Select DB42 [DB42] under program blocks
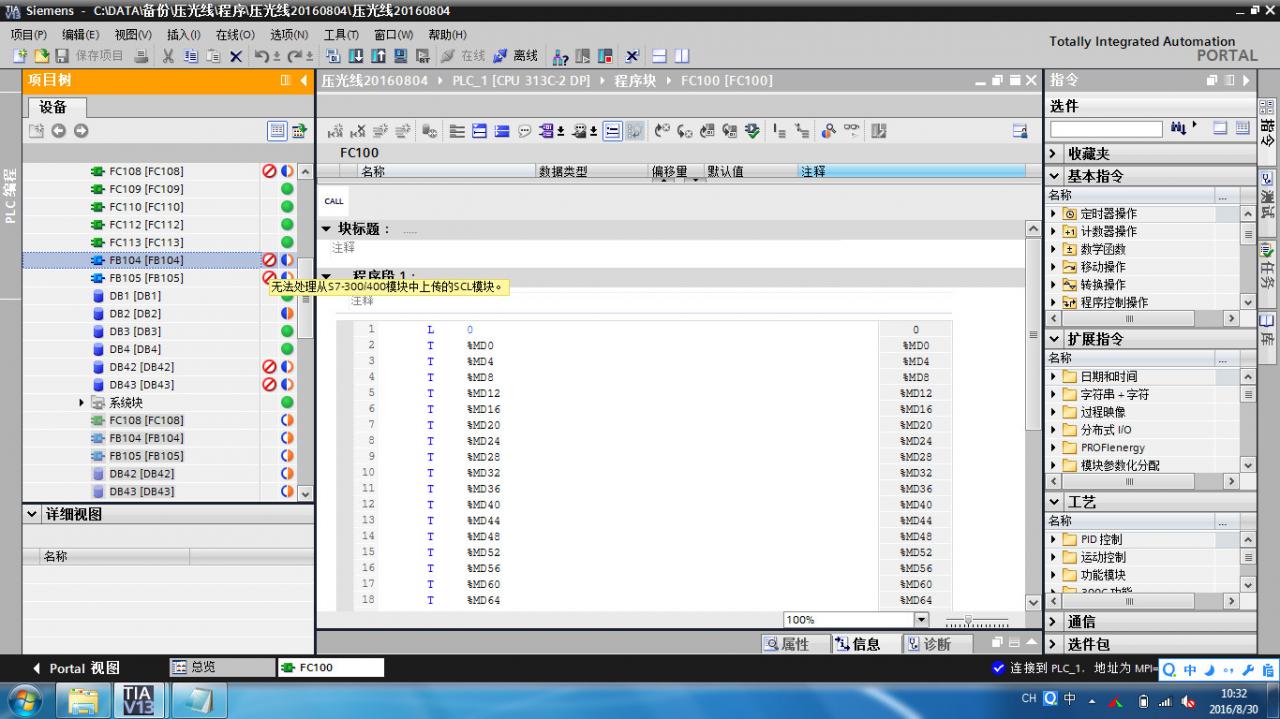 pos(141,367)
